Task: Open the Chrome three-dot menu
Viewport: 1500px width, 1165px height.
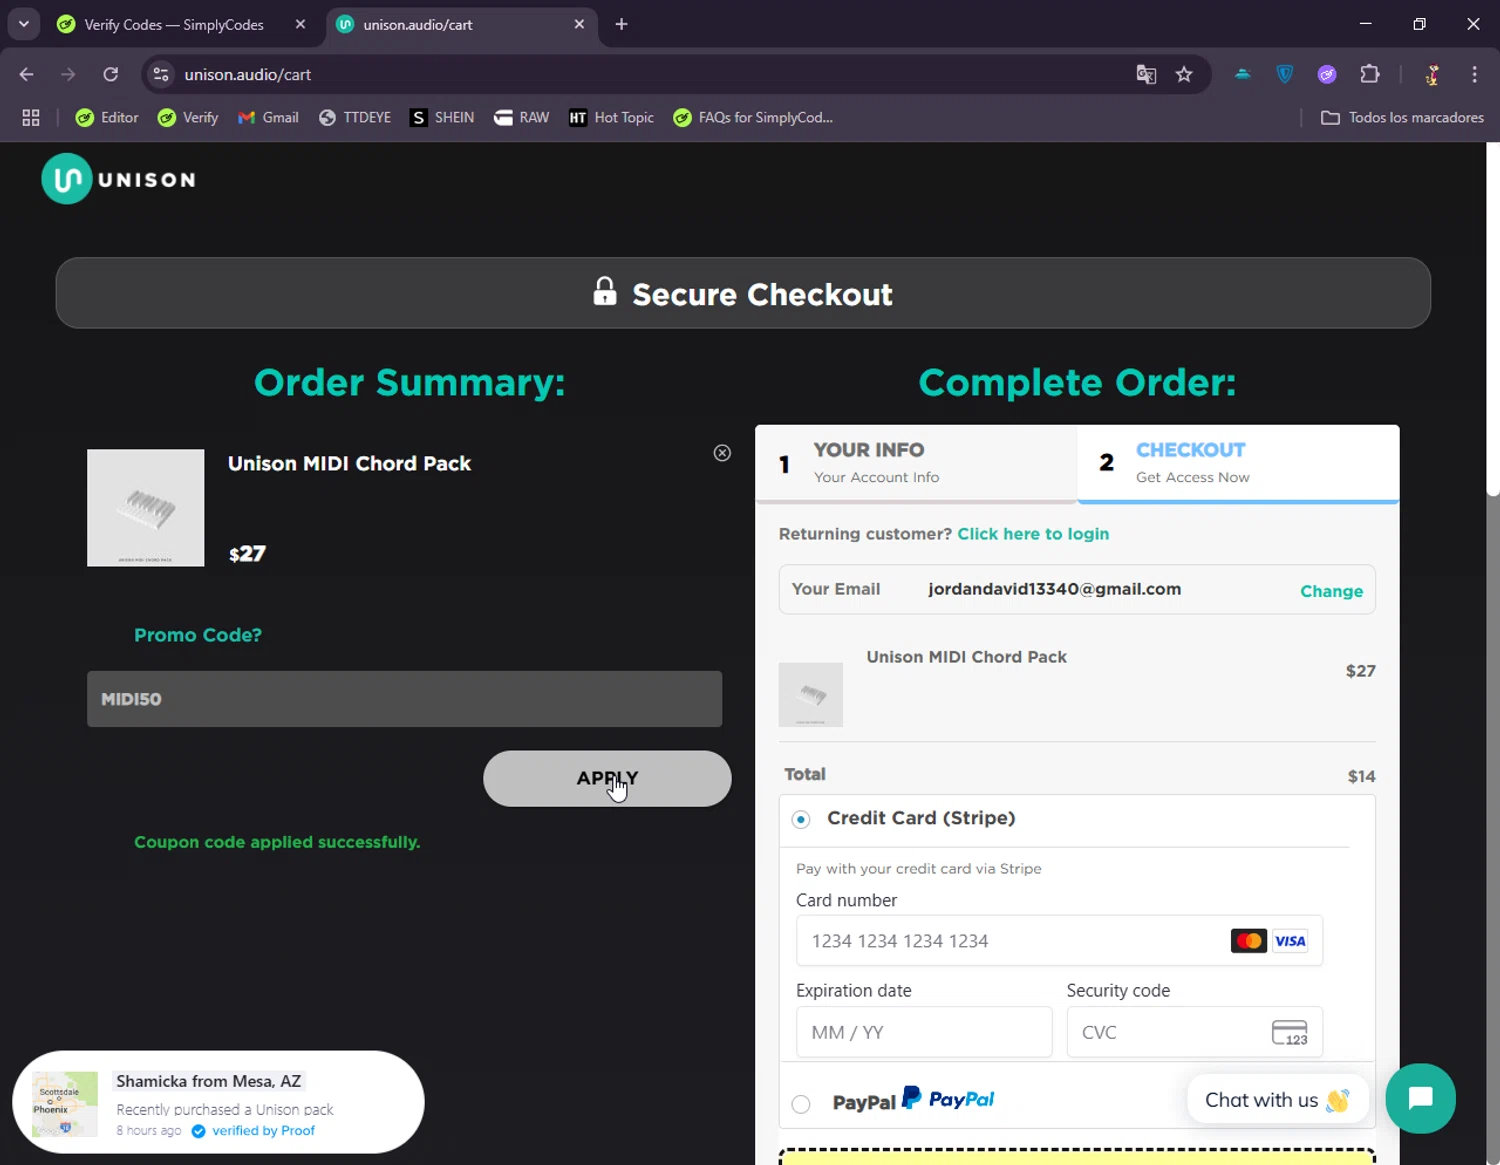Action: point(1474,74)
